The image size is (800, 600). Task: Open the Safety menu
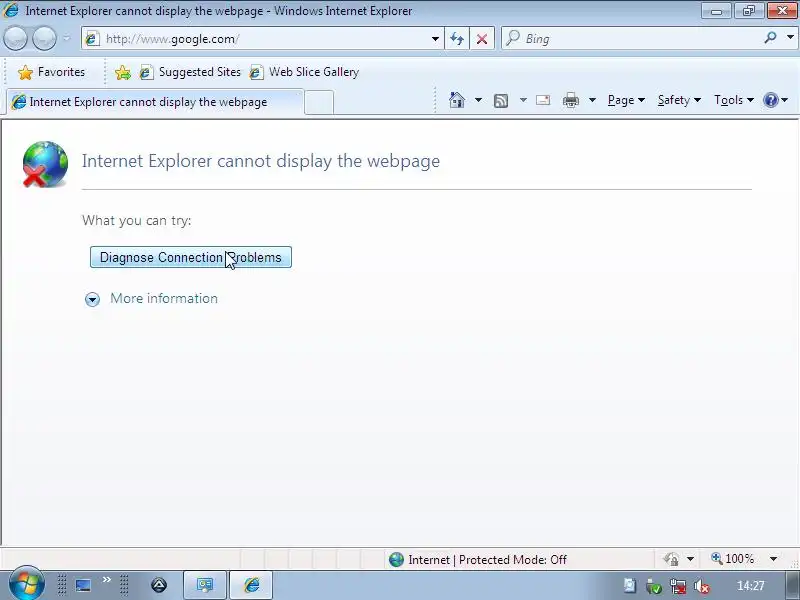pyautogui.click(x=679, y=100)
